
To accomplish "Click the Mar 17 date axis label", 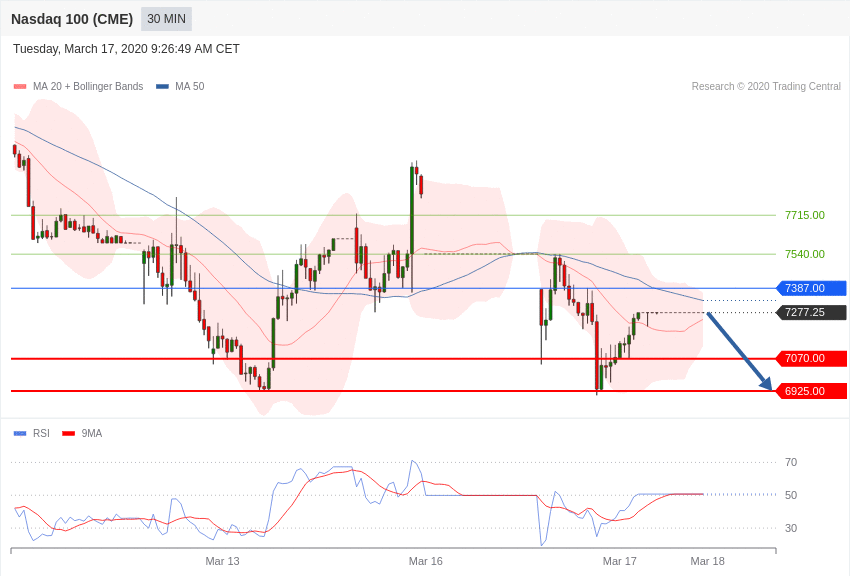I will click(x=620, y=561).
